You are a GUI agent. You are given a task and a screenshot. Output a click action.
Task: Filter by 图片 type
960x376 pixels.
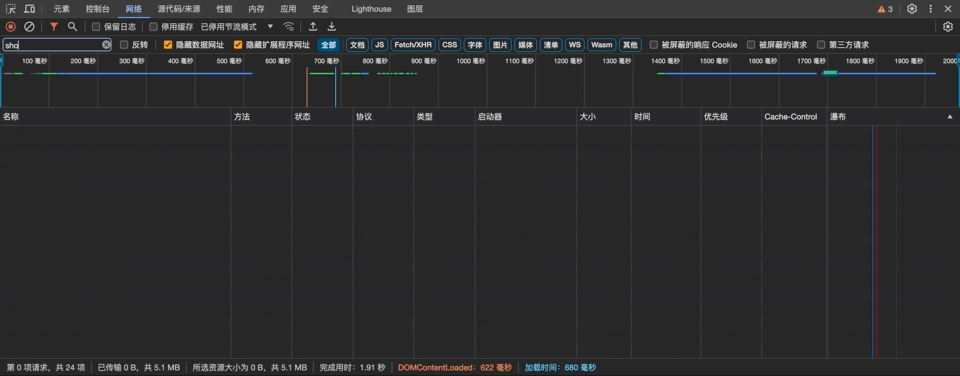coord(500,45)
